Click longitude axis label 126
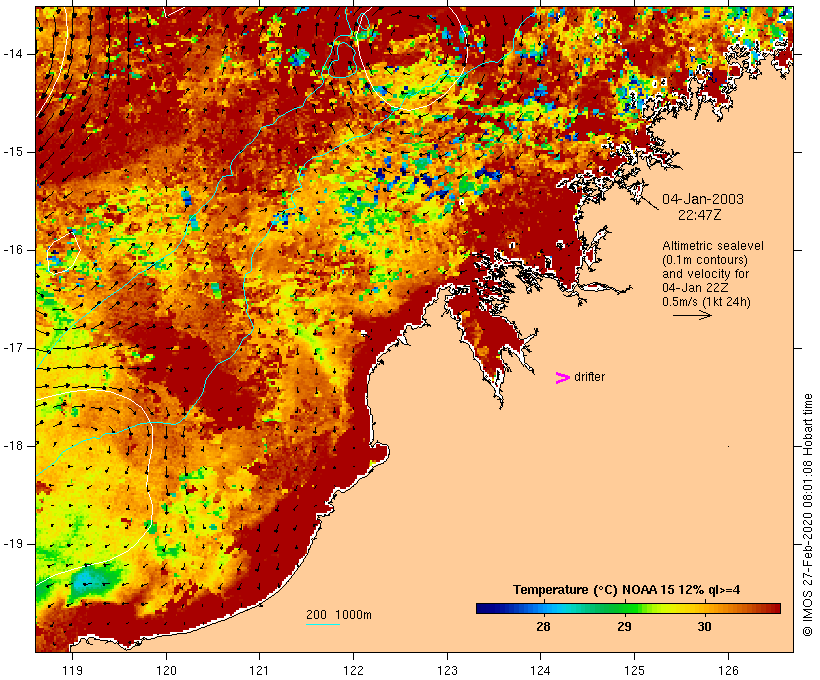 tap(728, 670)
